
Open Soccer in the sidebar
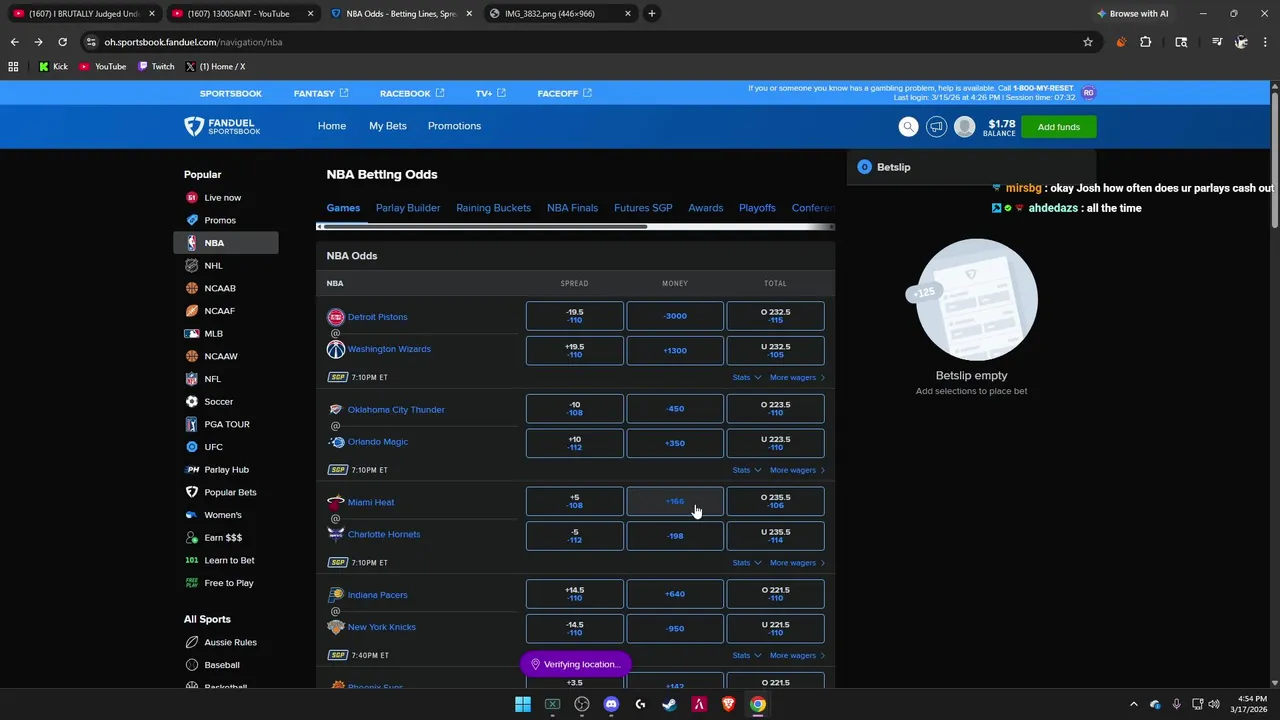225,402
